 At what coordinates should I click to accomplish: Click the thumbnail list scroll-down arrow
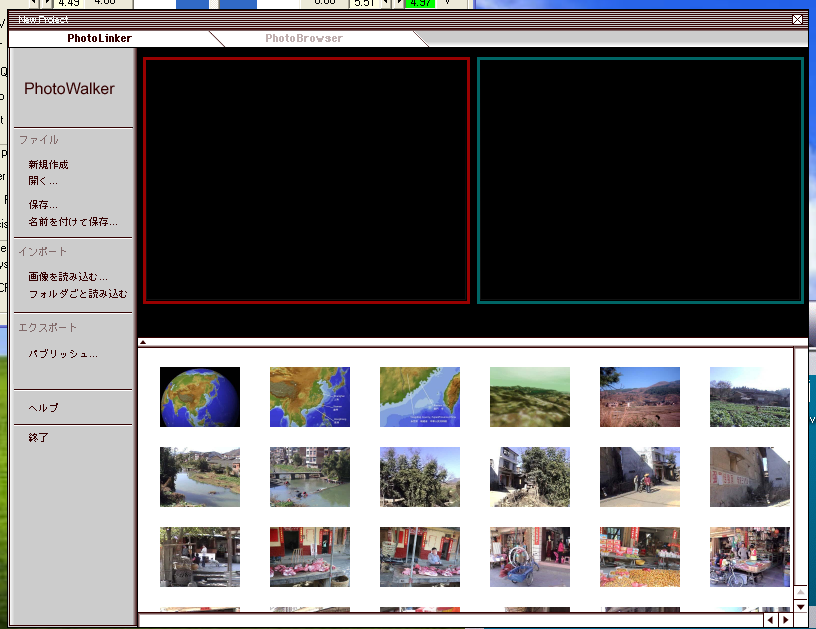pos(800,606)
